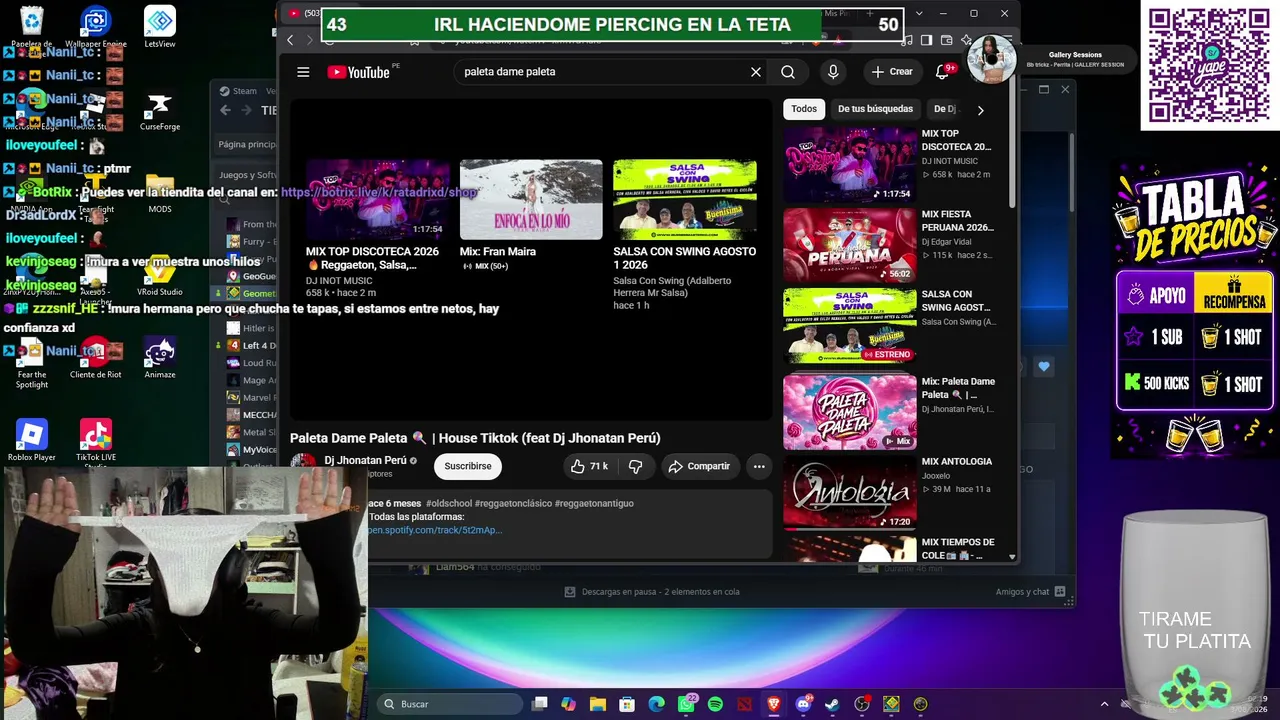The width and height of the screenshot is (1280, 720).
Task: Open more actions menu under video
Action: coord(759,466)
